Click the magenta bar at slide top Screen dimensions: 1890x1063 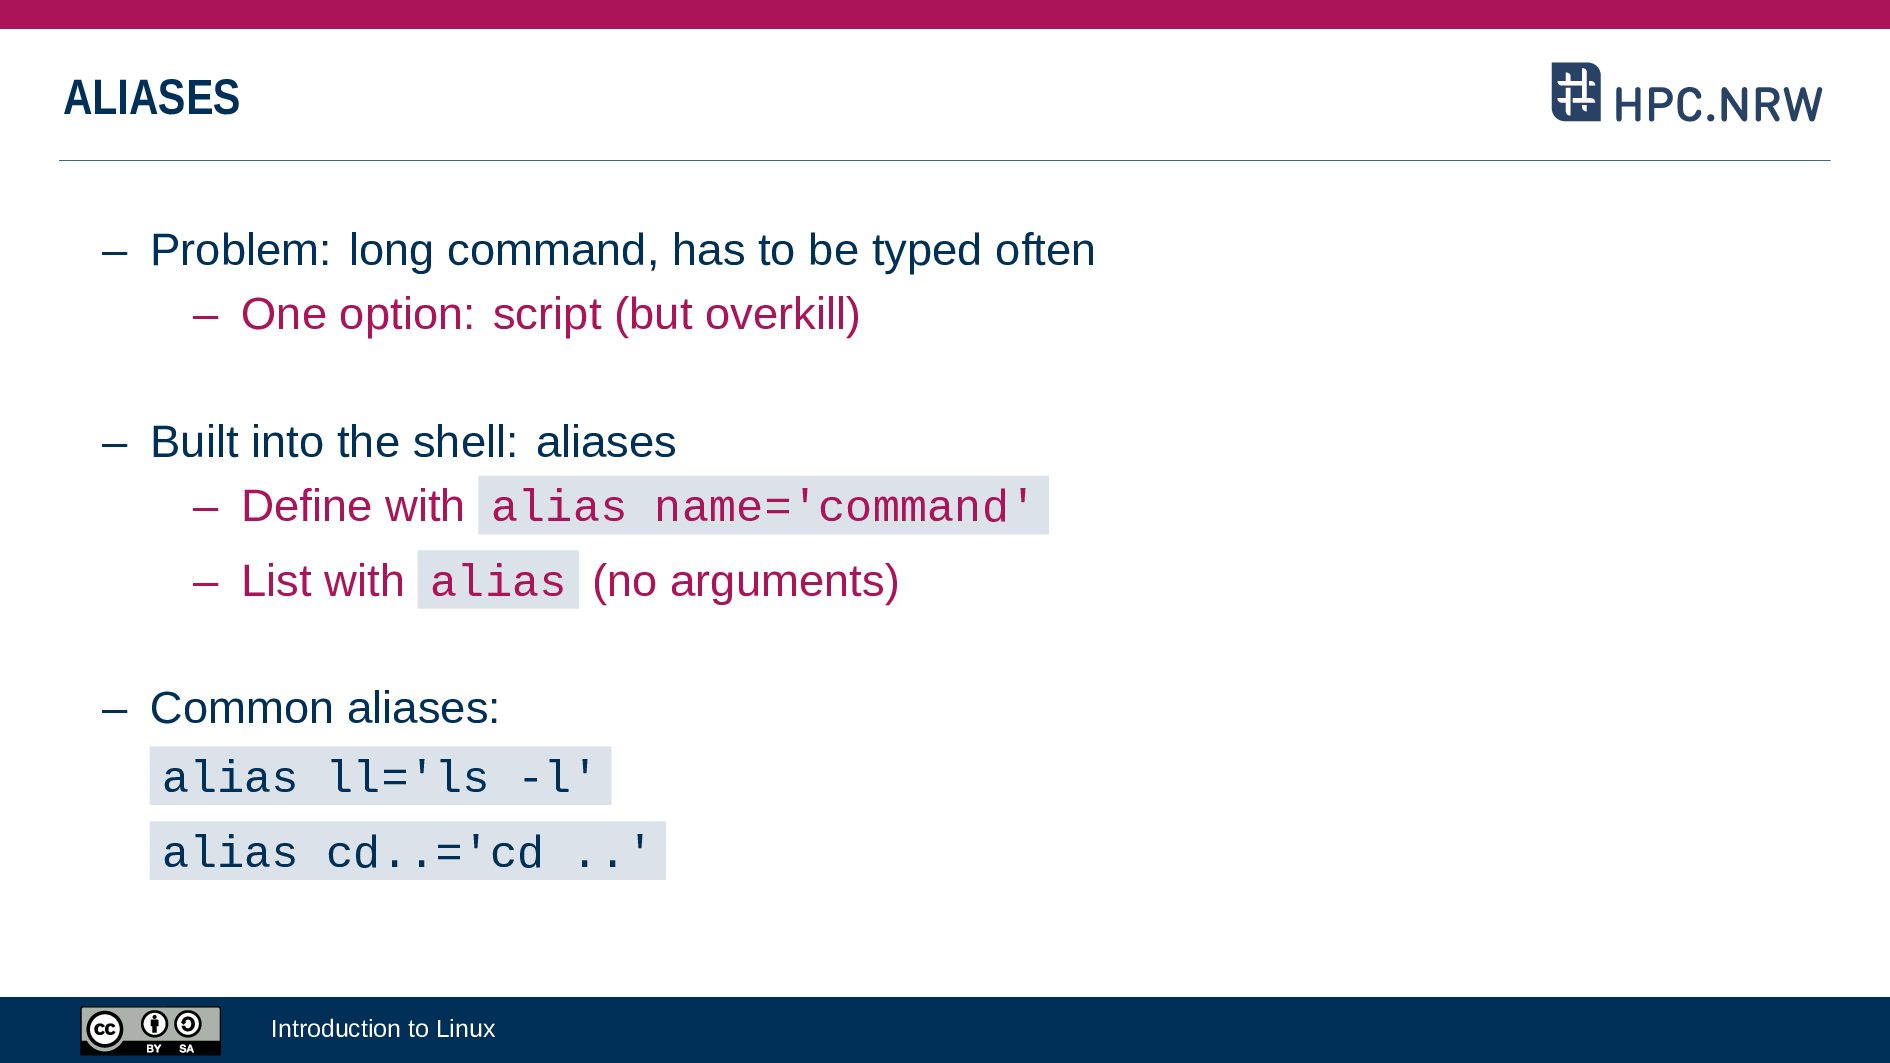[945, 14]
